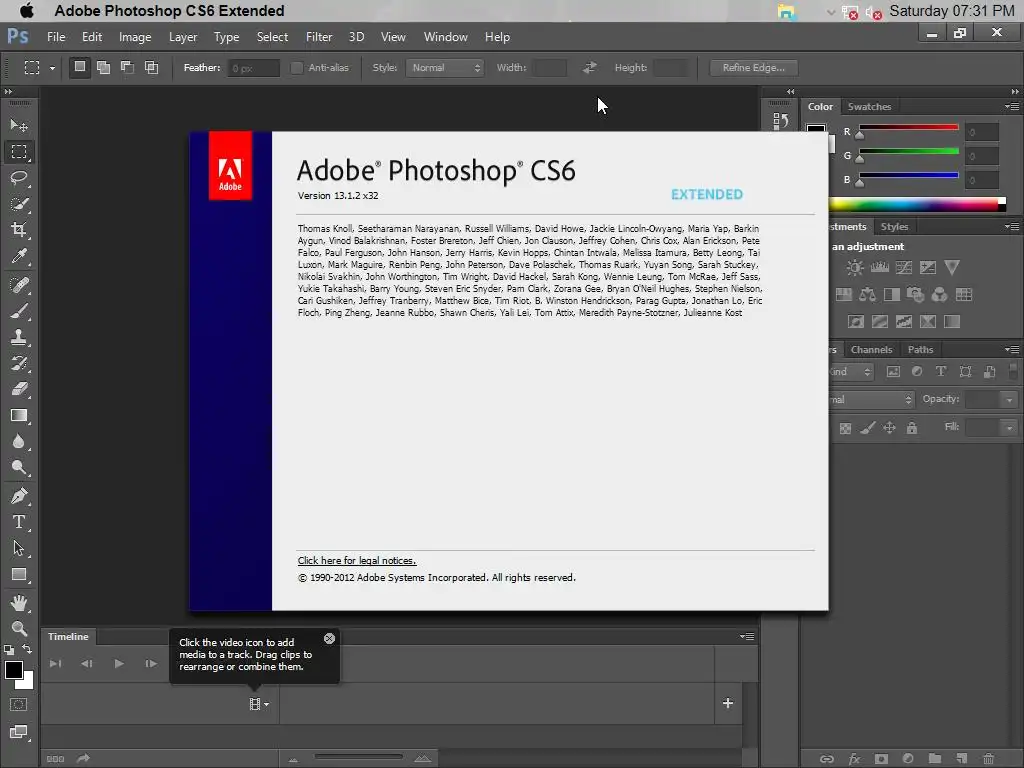The image size is (1024, 768).
Task: Open the layer filter Kind dropdown
Action: (x=852, y=372)
